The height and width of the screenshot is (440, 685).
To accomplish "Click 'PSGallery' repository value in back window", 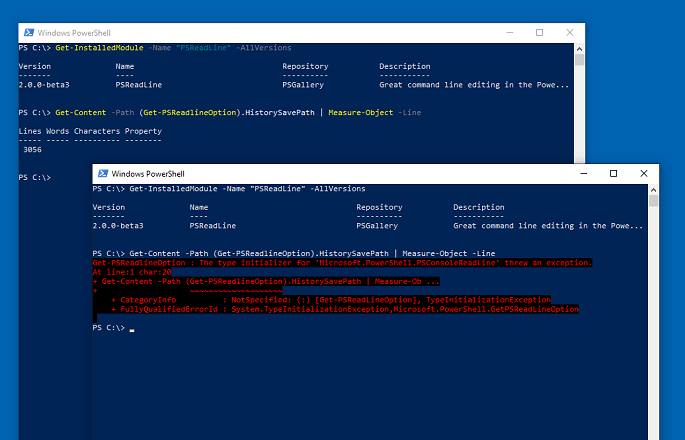I will pyautogui.click(x=303, y=85).
